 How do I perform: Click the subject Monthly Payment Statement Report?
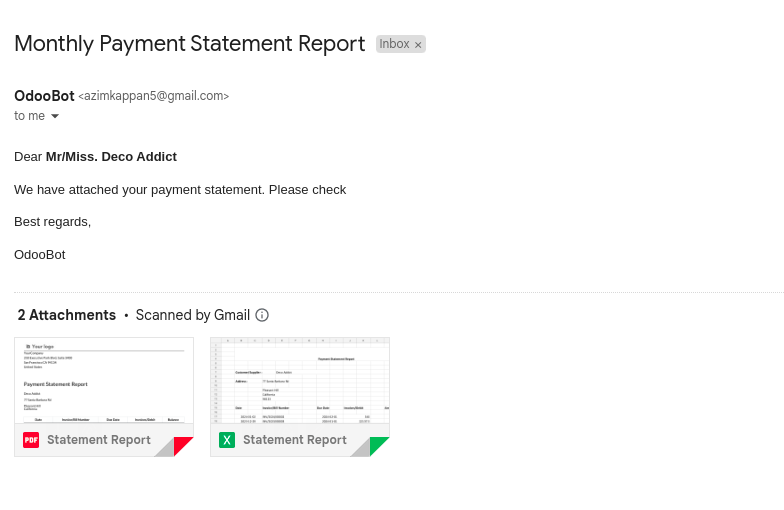tap(190, 44)
